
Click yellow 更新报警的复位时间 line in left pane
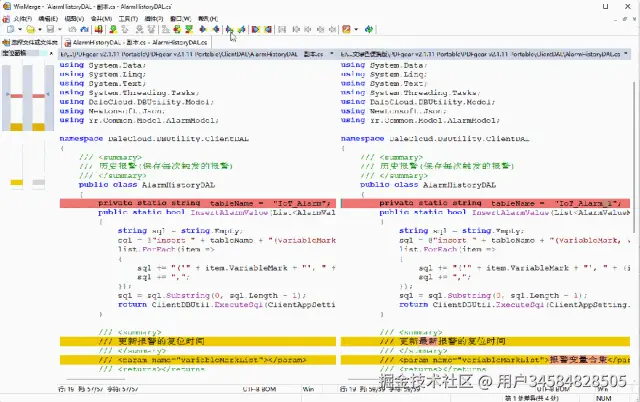point(198,341)
